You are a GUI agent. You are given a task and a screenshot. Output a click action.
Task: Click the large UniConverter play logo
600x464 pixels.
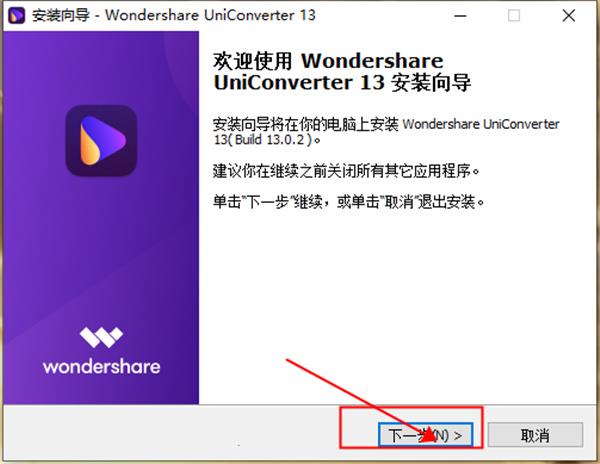click(x=101, y=141)
